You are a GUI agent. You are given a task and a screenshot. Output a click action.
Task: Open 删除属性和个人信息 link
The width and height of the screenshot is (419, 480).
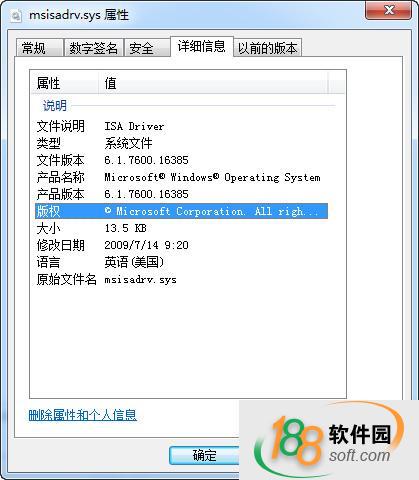click(x=83, y=415)
